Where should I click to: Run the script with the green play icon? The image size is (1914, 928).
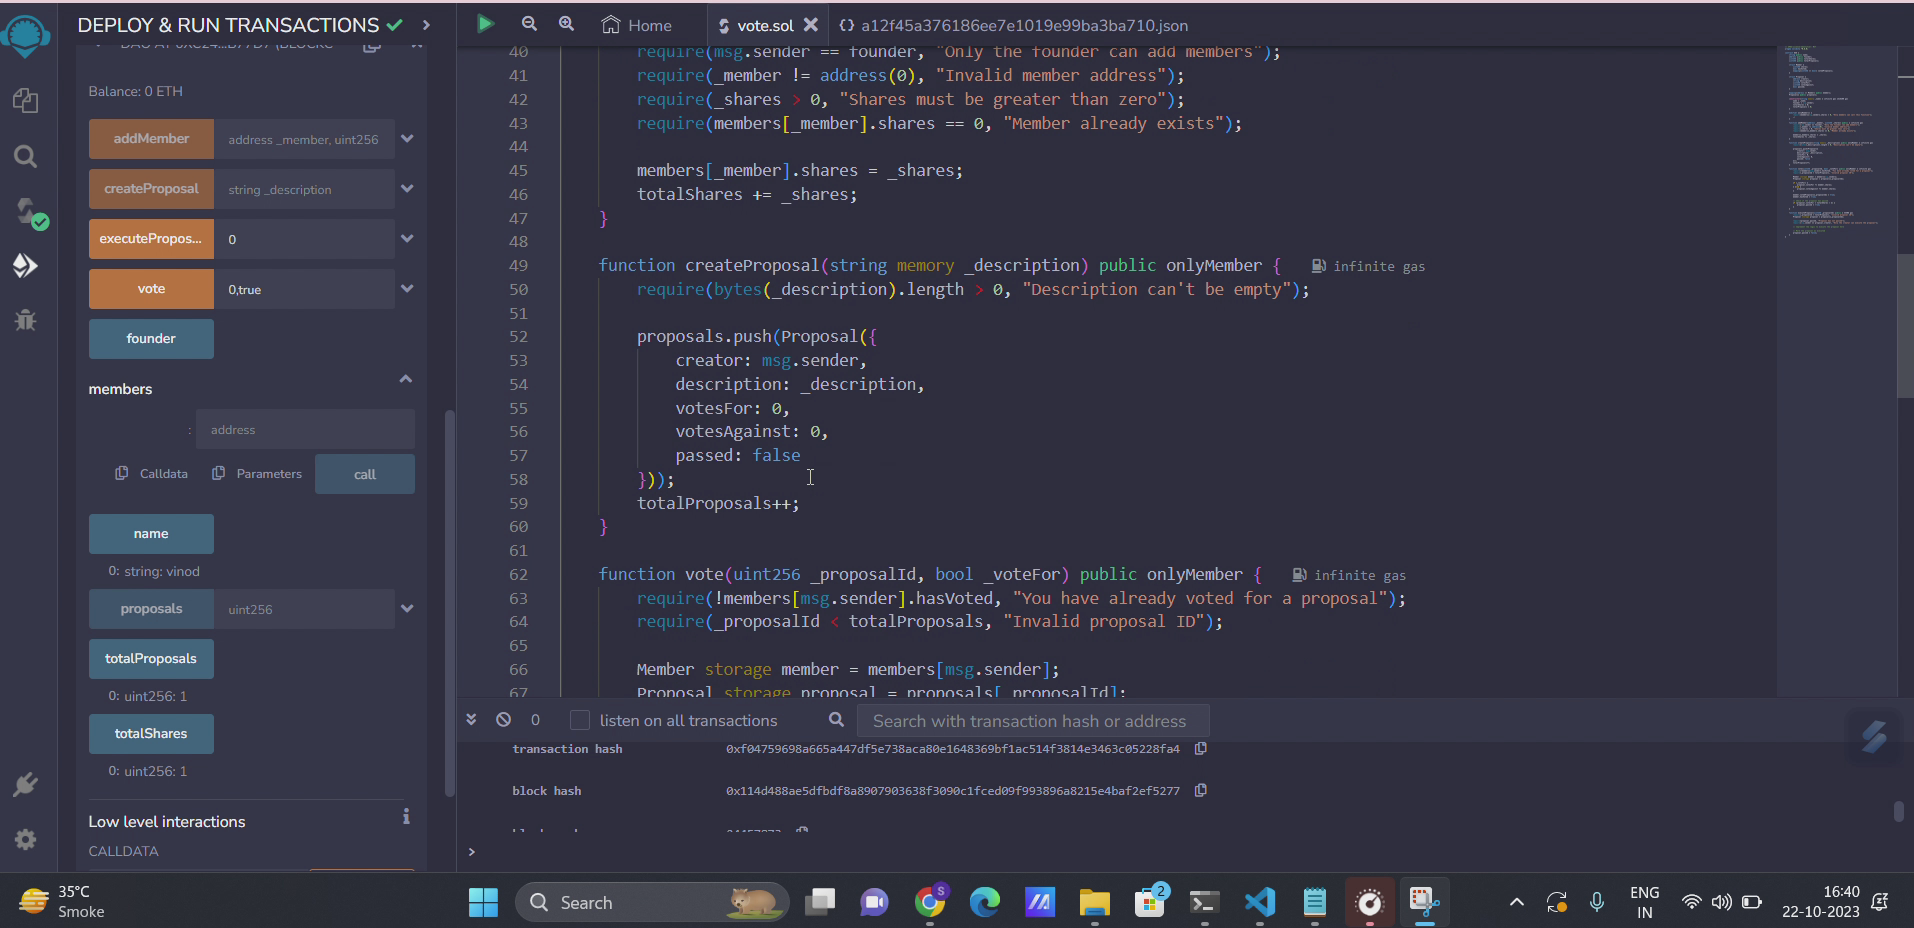[486, 23]
